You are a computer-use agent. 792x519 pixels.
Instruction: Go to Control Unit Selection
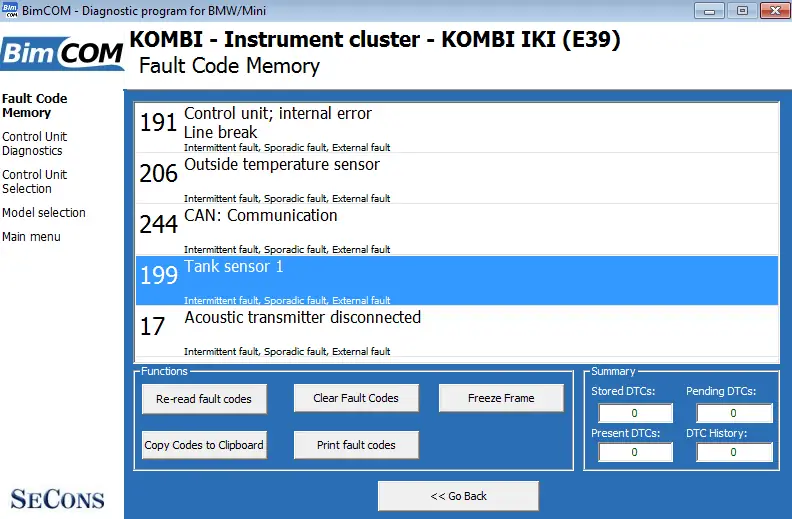pos(34,182)
